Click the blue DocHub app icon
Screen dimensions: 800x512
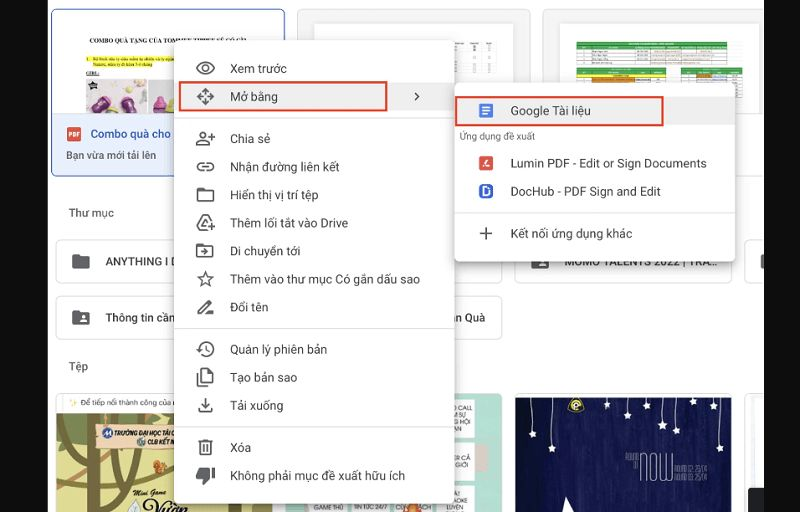click(x=486, y=191)
